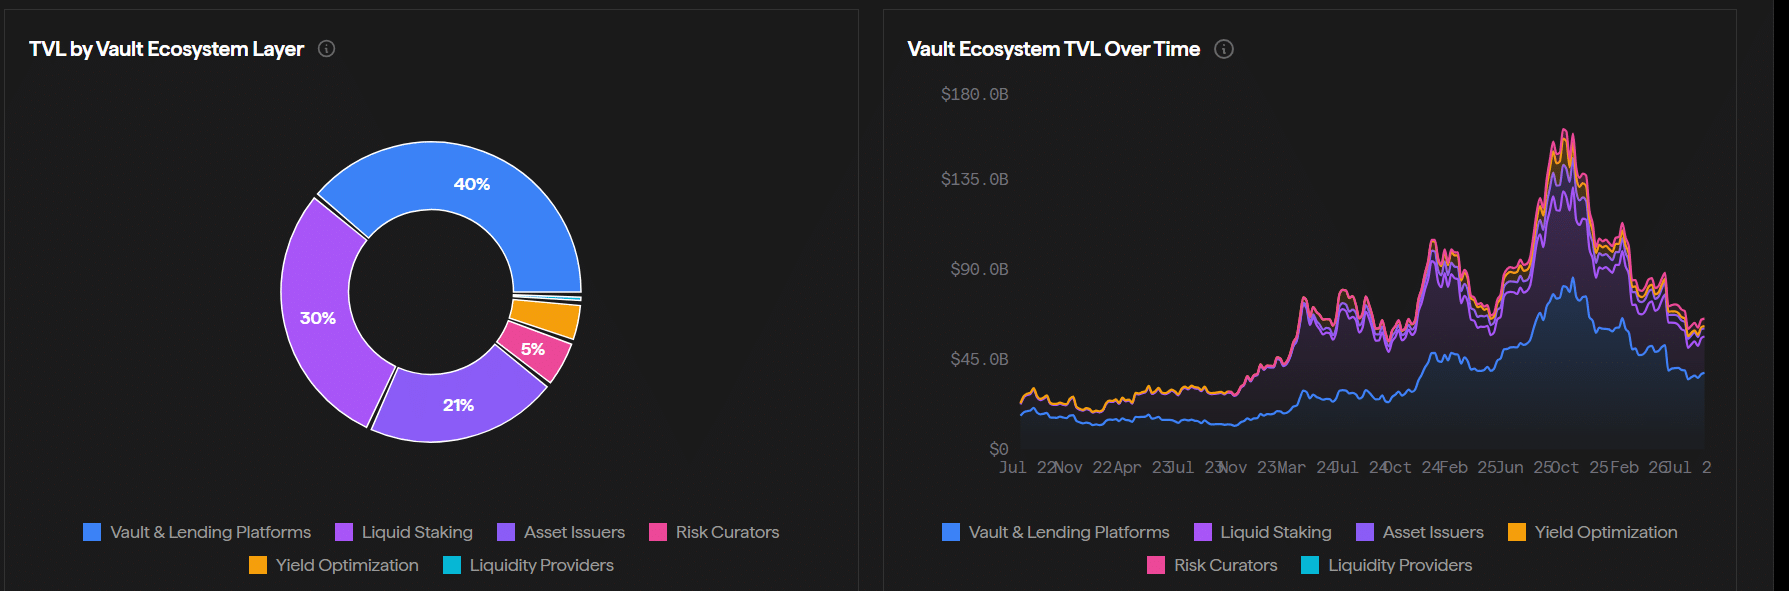Toggle Liquid Staking series in donut legend
1789x591 pixels.
pyautogui.click(x=404, y=532)
